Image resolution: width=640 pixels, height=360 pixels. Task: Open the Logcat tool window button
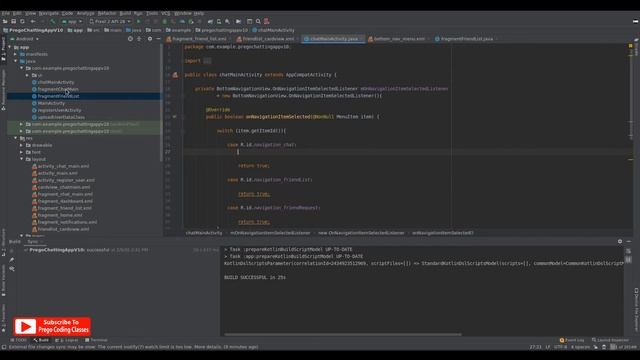coord(67,340)
